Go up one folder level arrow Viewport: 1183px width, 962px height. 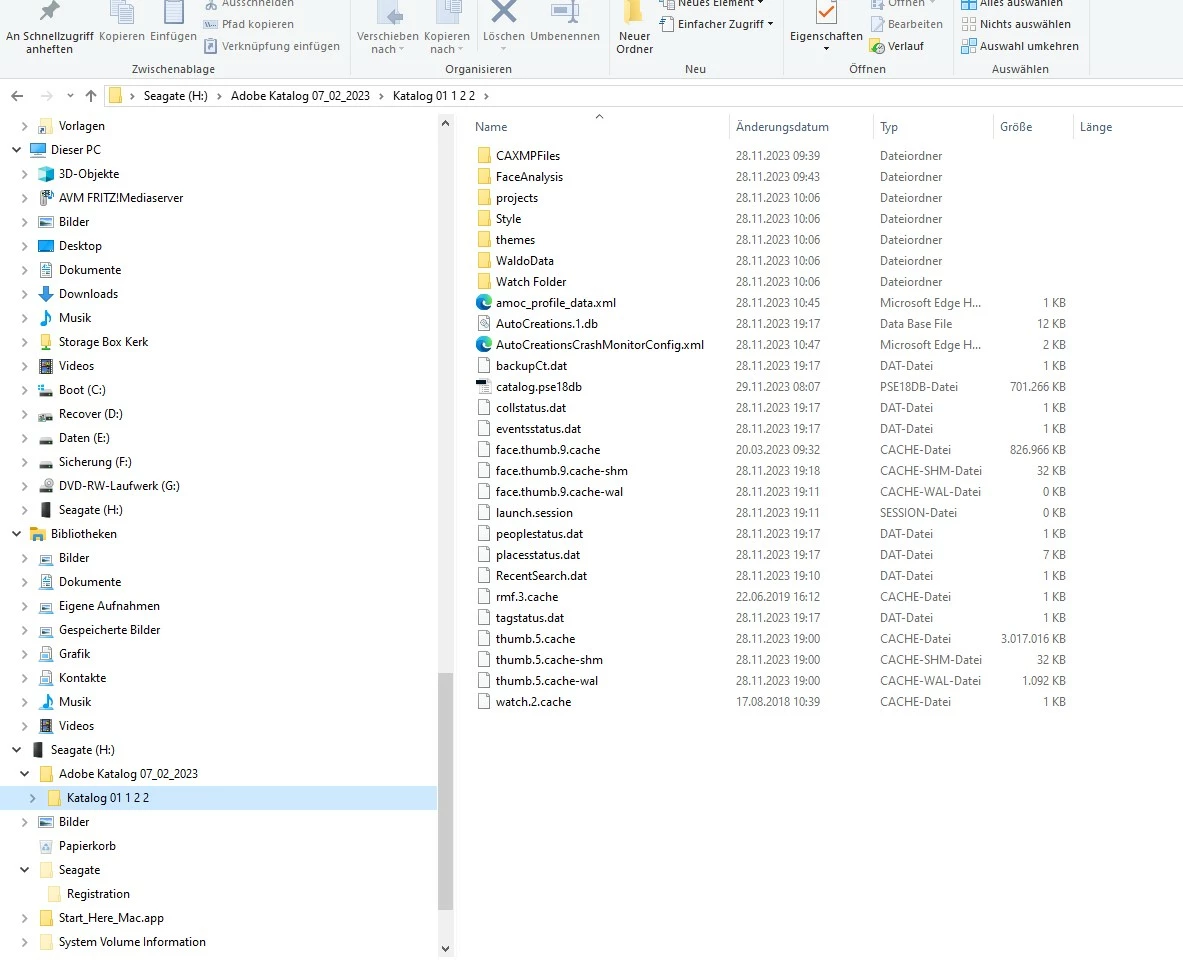pos(91,96)
